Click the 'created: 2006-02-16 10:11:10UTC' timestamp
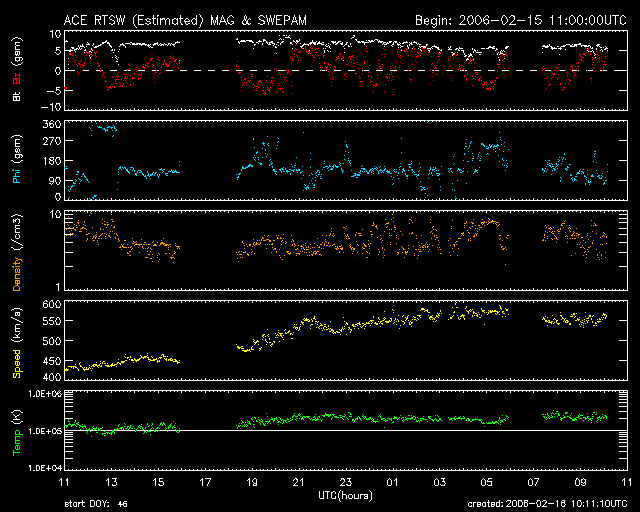 tap(547, 504)
